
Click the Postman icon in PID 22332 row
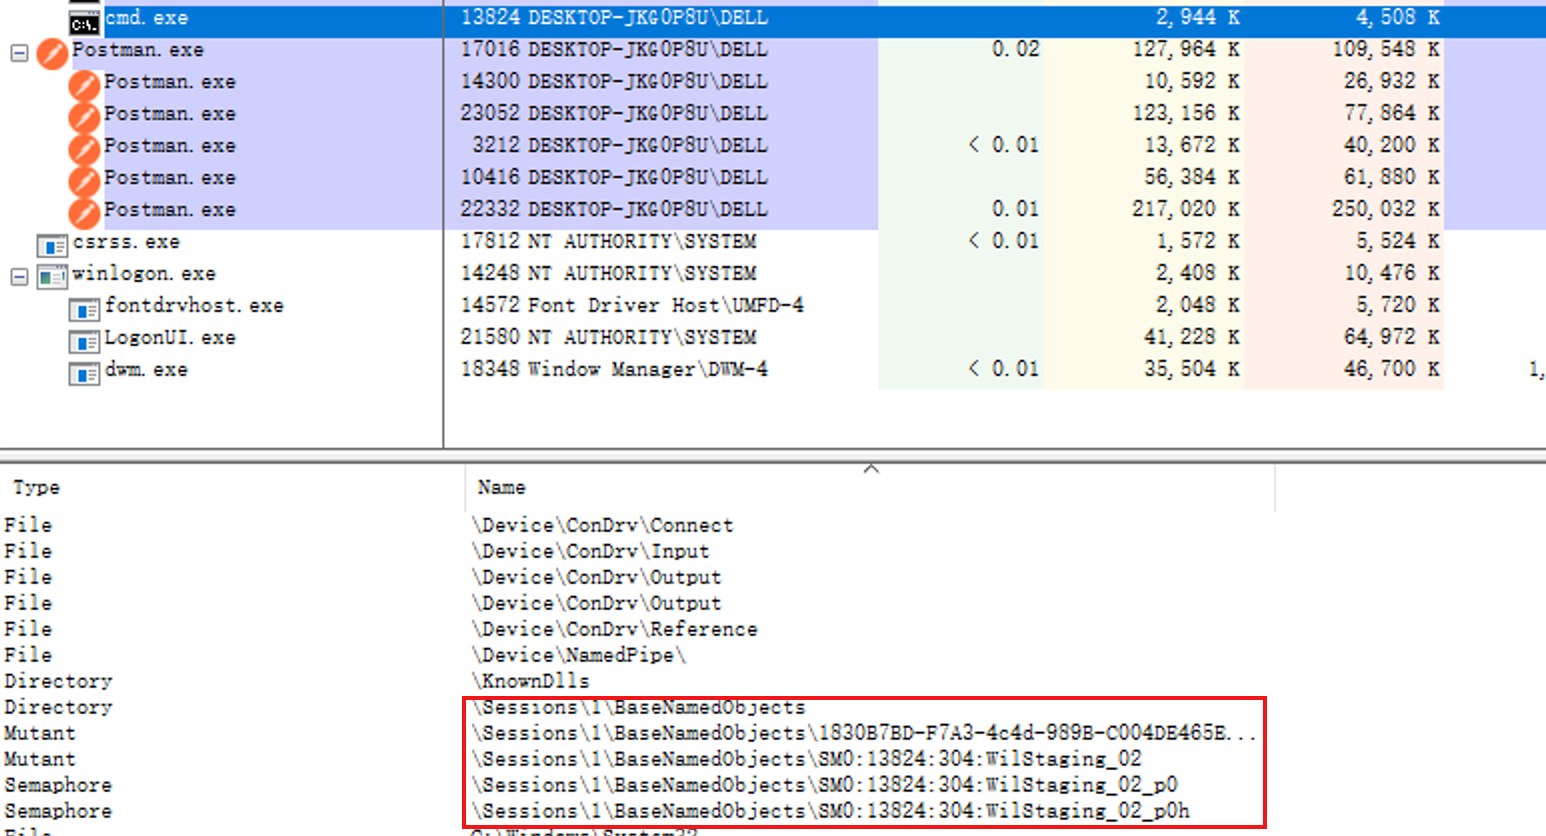(84, 214)
